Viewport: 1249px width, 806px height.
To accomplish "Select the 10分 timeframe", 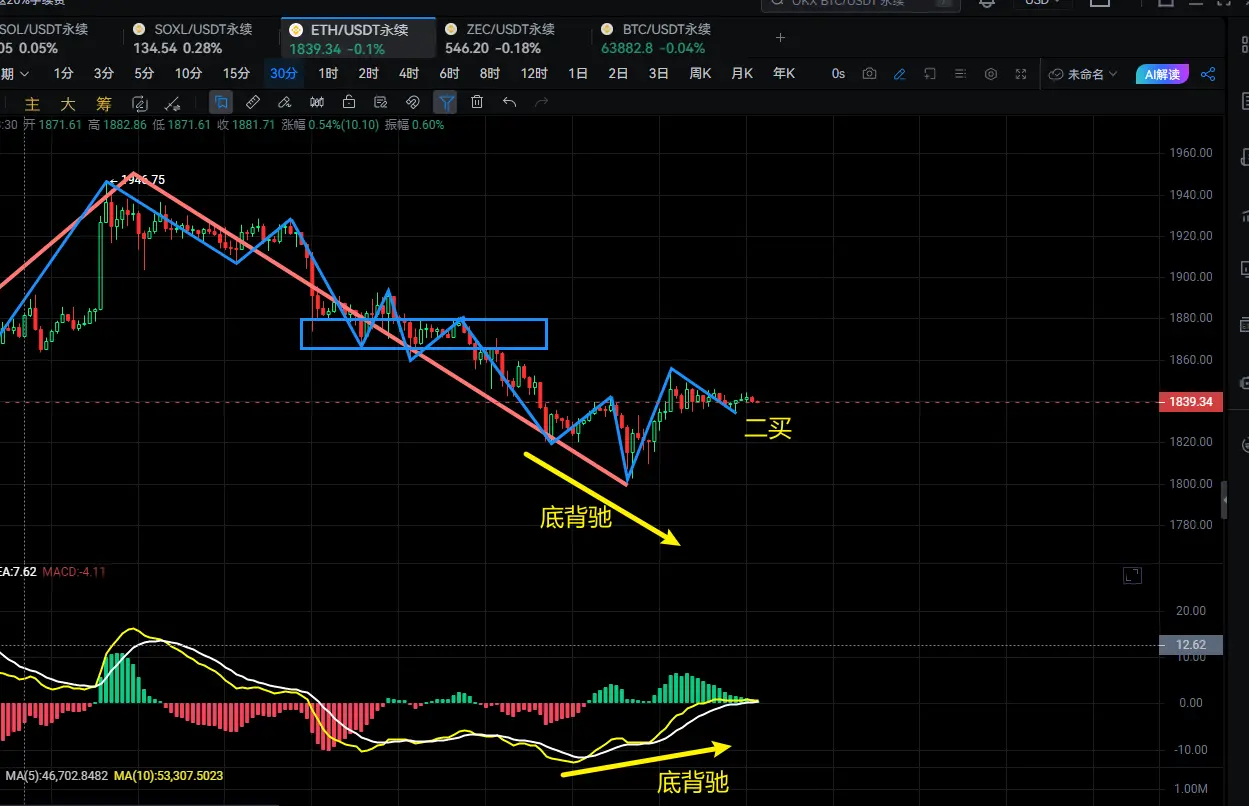I will 188,74.
